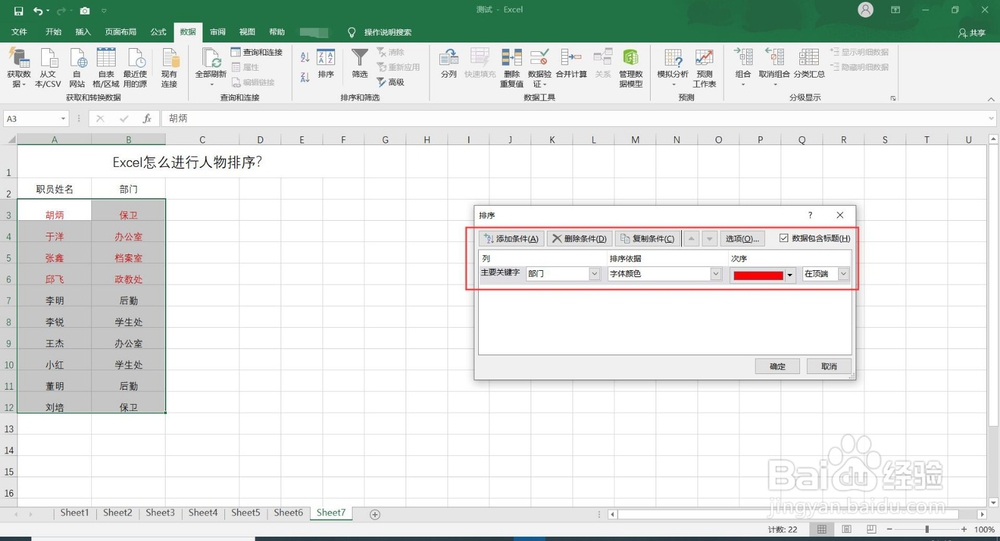The height and width of the screenshot is (541, 1000).
Task: Switch to the 插入 ribbon tab
Action: coord(83,32)
